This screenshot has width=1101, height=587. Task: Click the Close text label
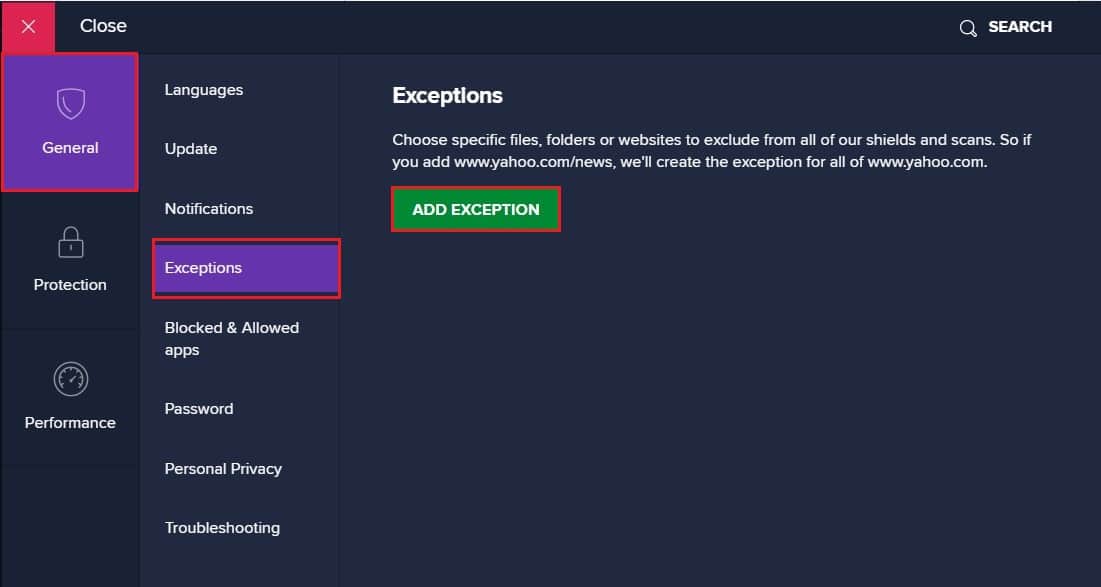point(103,26)
